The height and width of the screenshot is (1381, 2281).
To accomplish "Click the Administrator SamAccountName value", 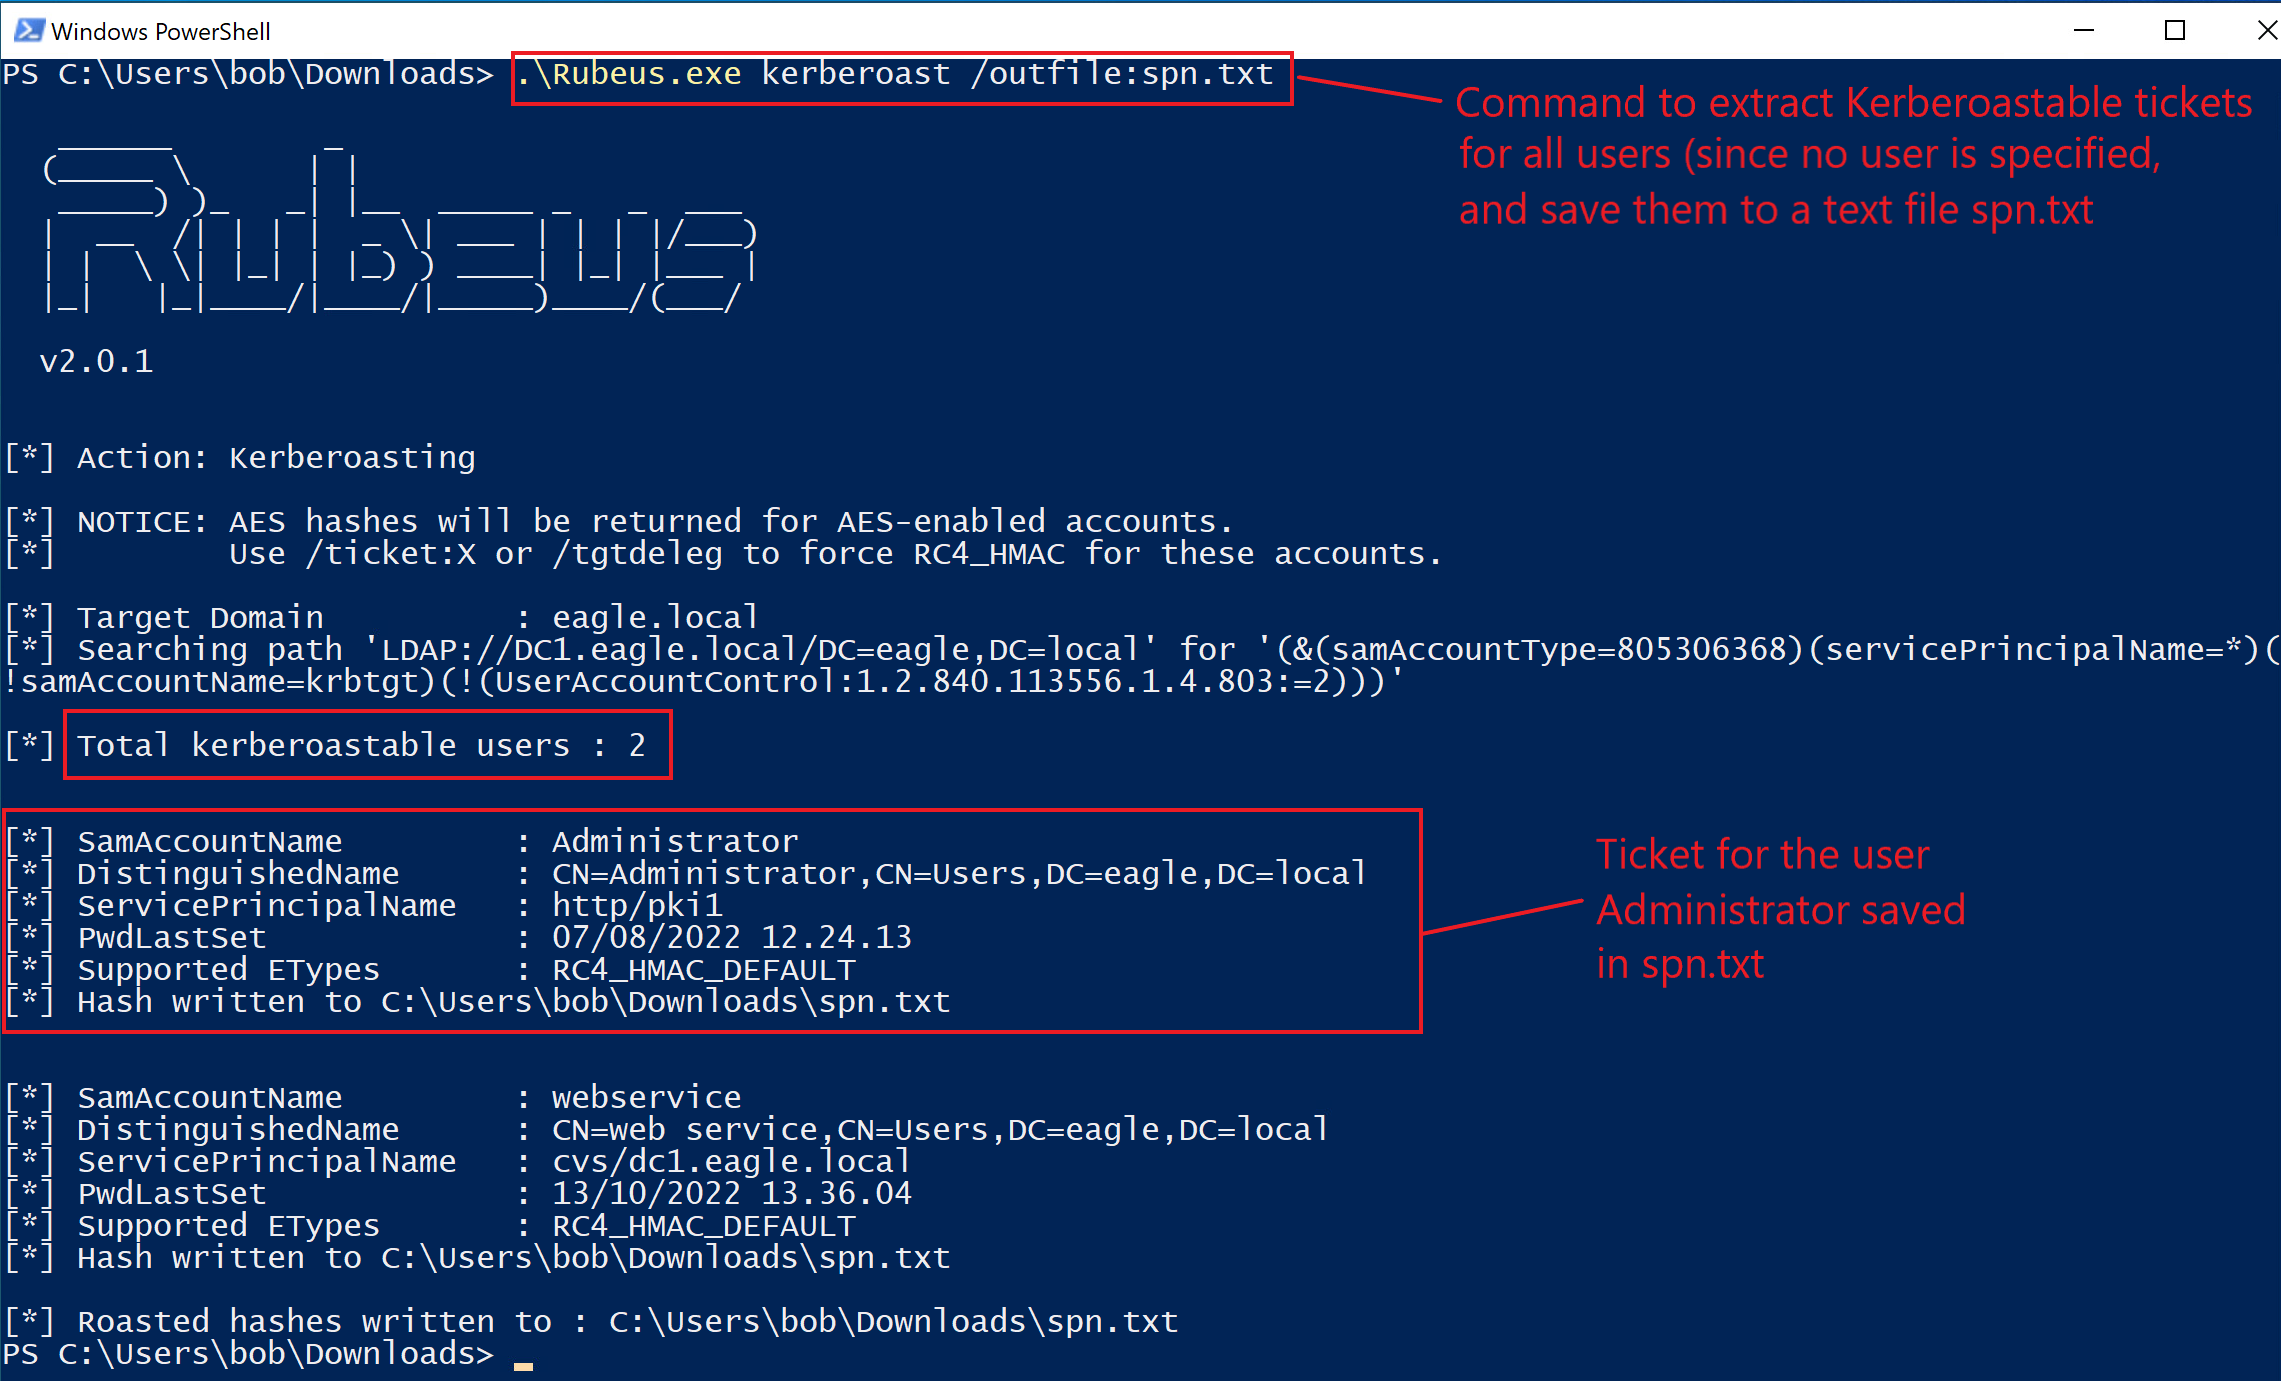I will [x=675, y=841].
